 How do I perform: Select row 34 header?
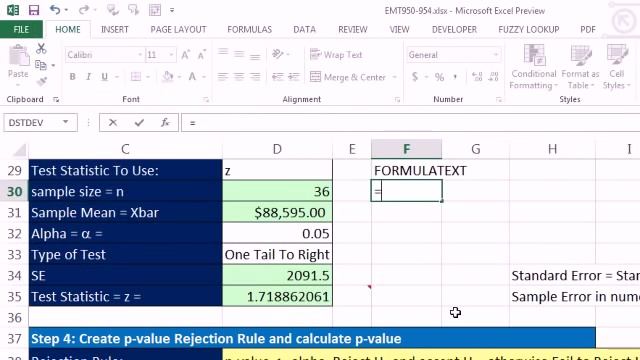point(14,276)
